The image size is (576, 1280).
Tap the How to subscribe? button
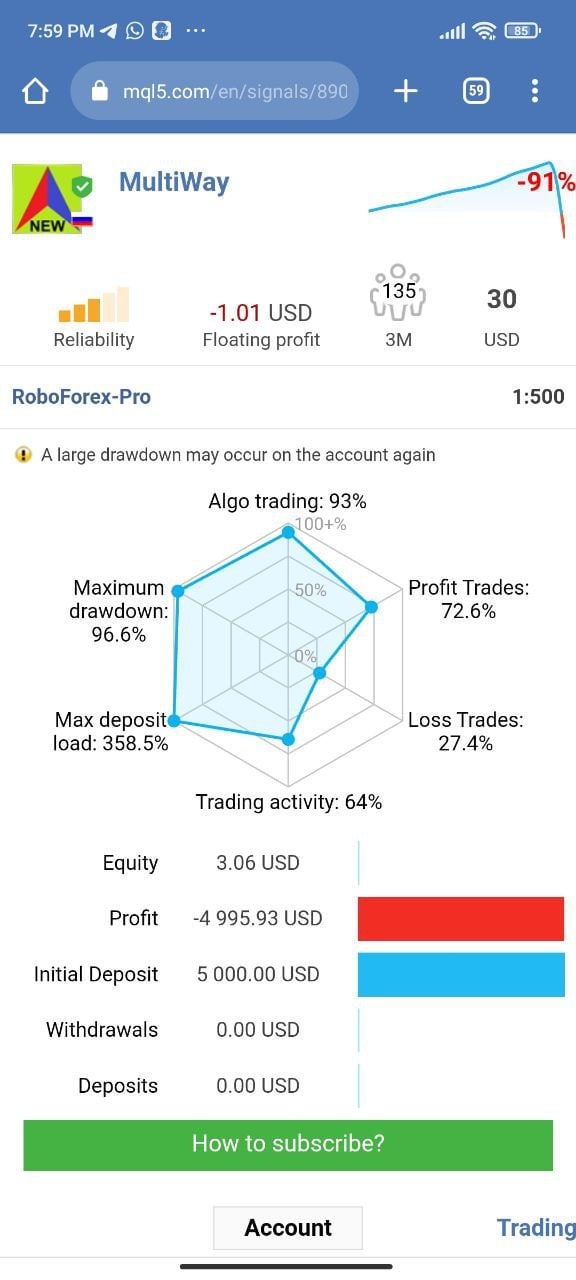coord(288,1144)
